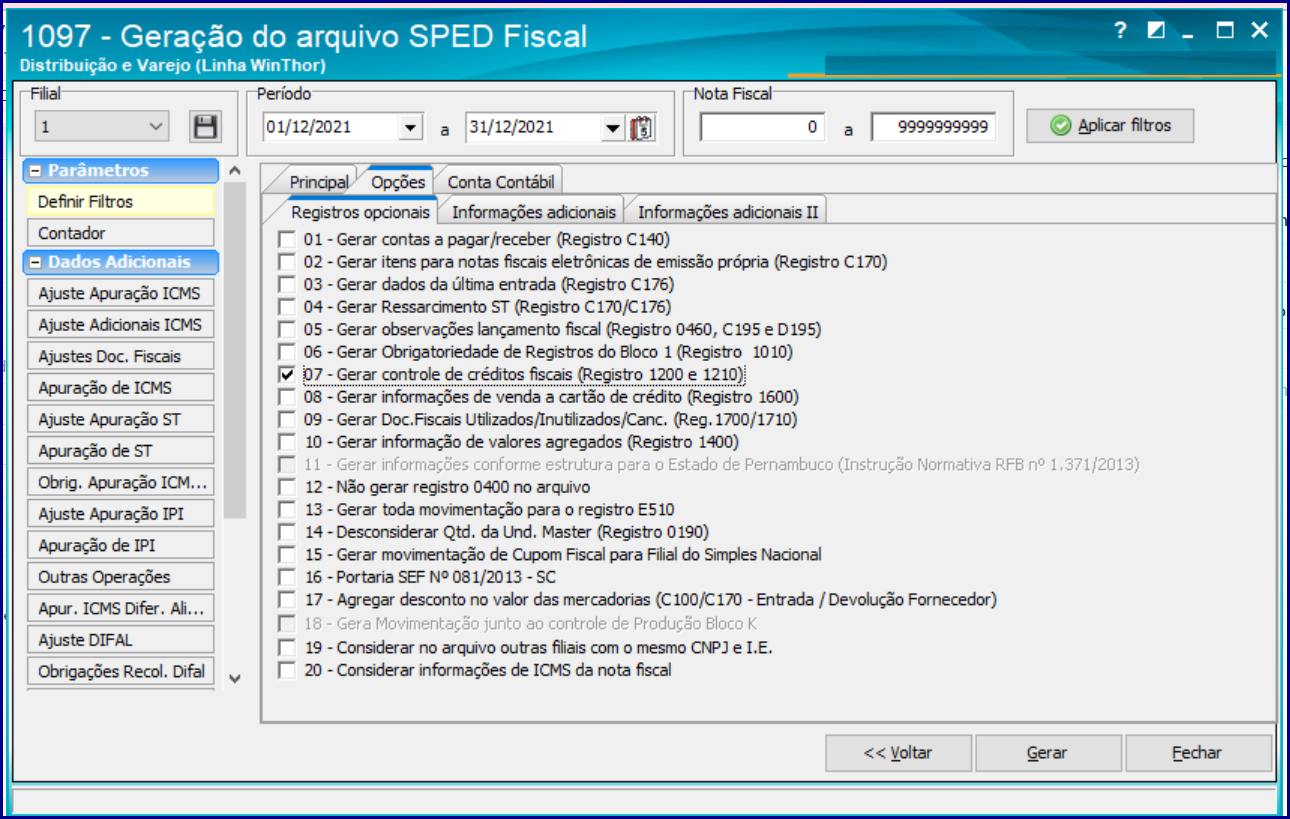The width and height of the screenshot is (1290, 819).
Task: Click the sidebar scroll down arrow
Action: [234, 678]
